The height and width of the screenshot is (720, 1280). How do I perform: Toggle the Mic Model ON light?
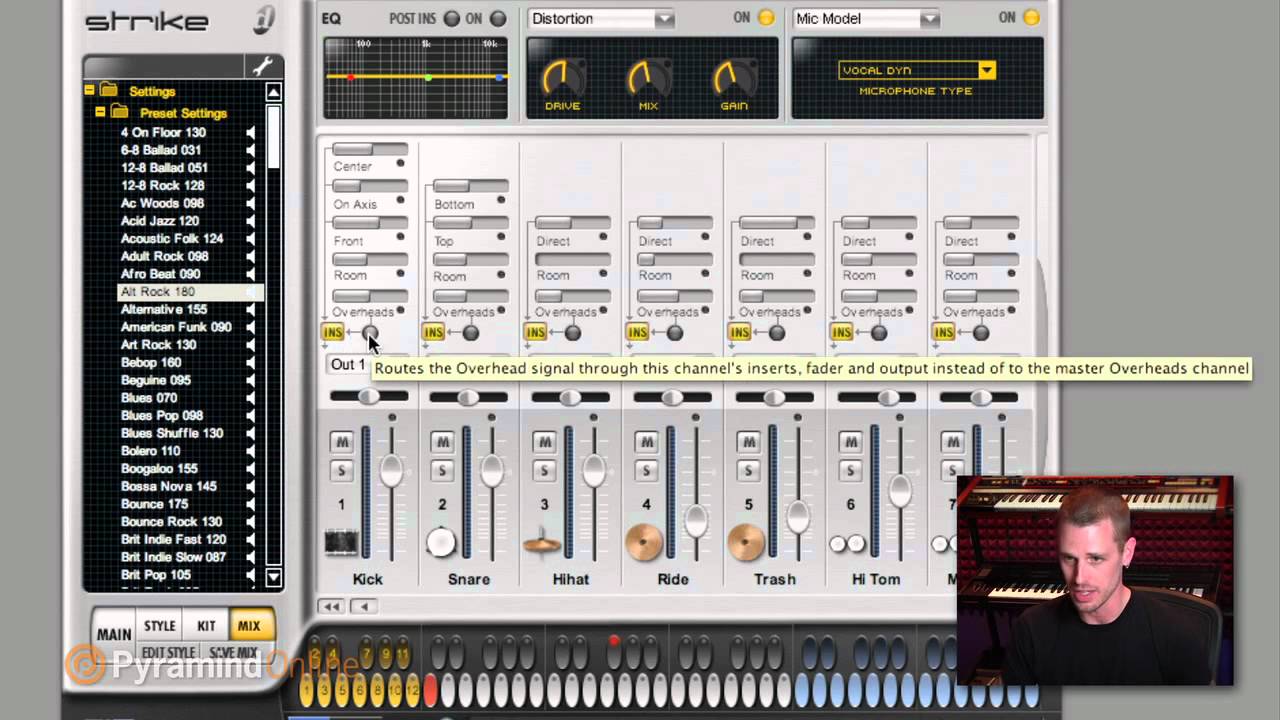1032,18
